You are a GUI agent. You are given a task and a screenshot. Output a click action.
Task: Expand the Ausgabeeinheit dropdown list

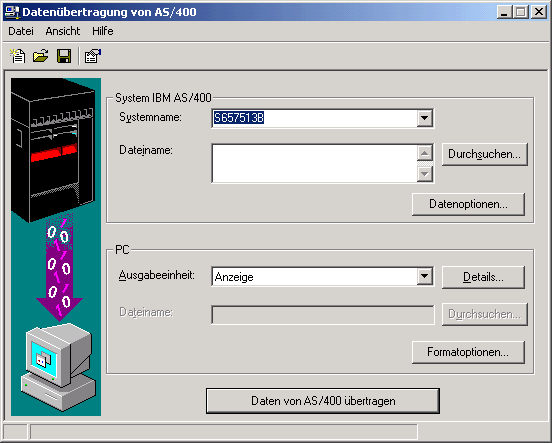pos(425,276)
